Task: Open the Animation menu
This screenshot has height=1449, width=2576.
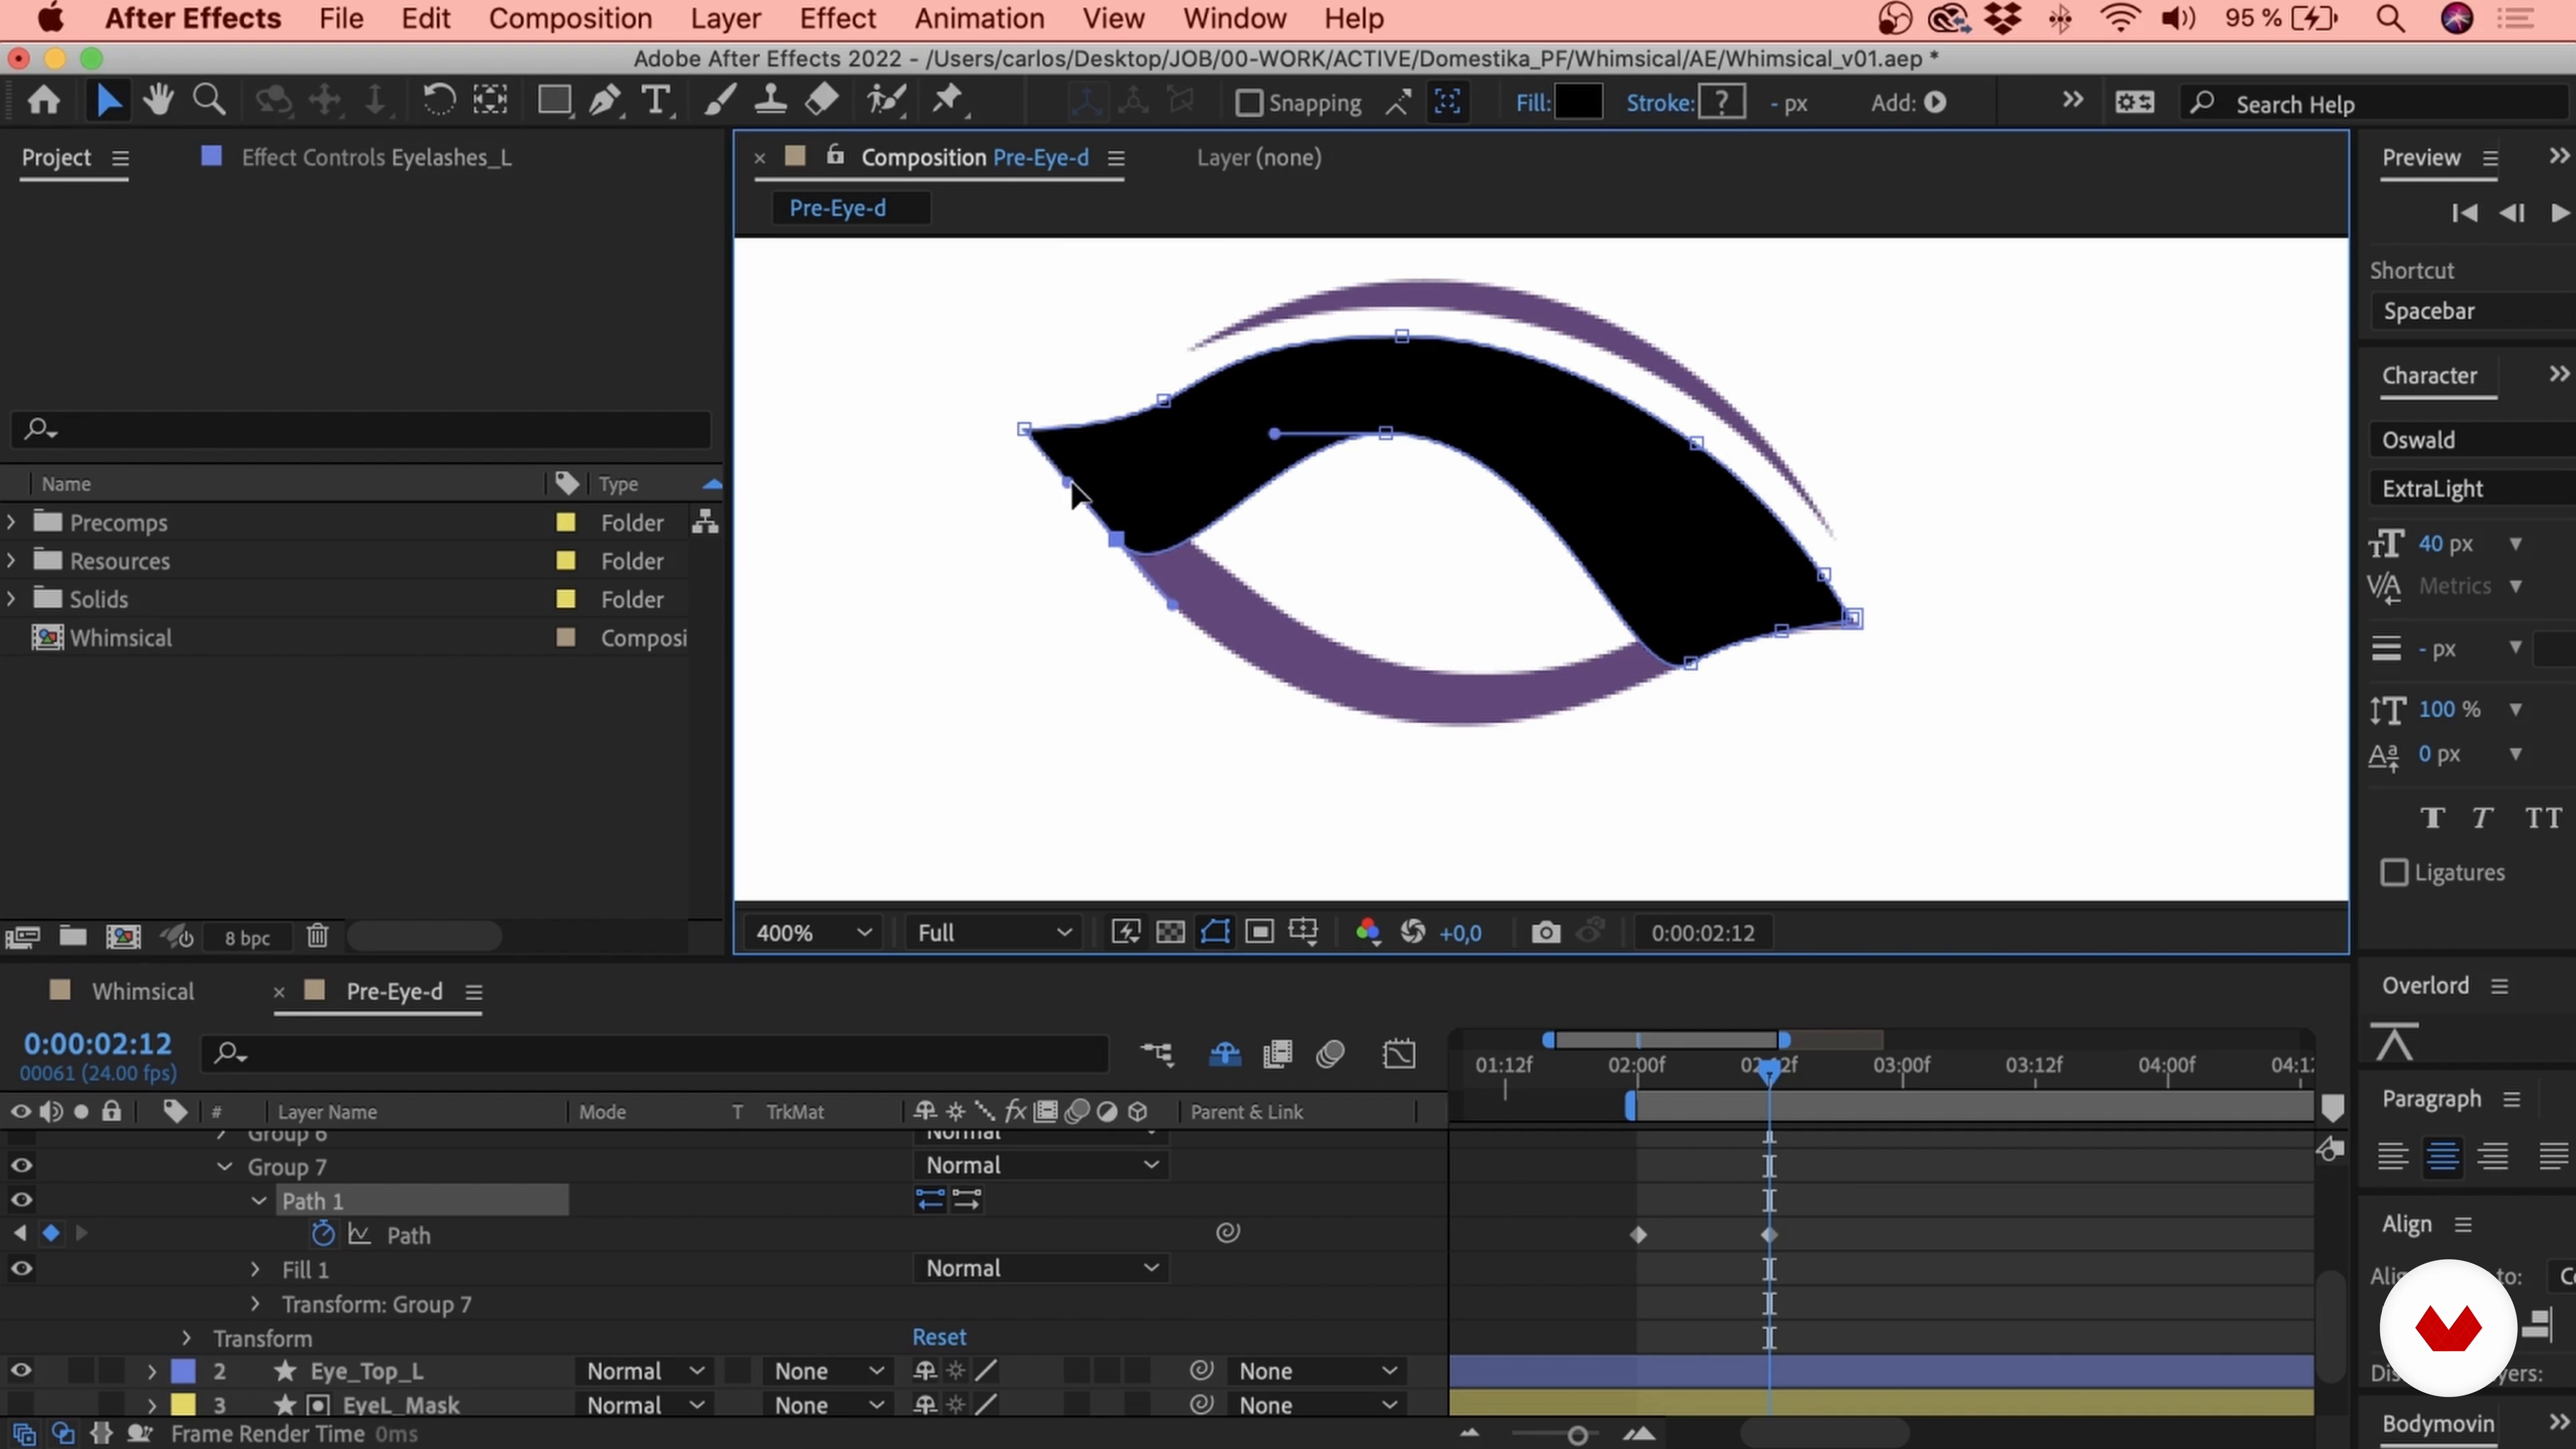Action: point(979,18)
